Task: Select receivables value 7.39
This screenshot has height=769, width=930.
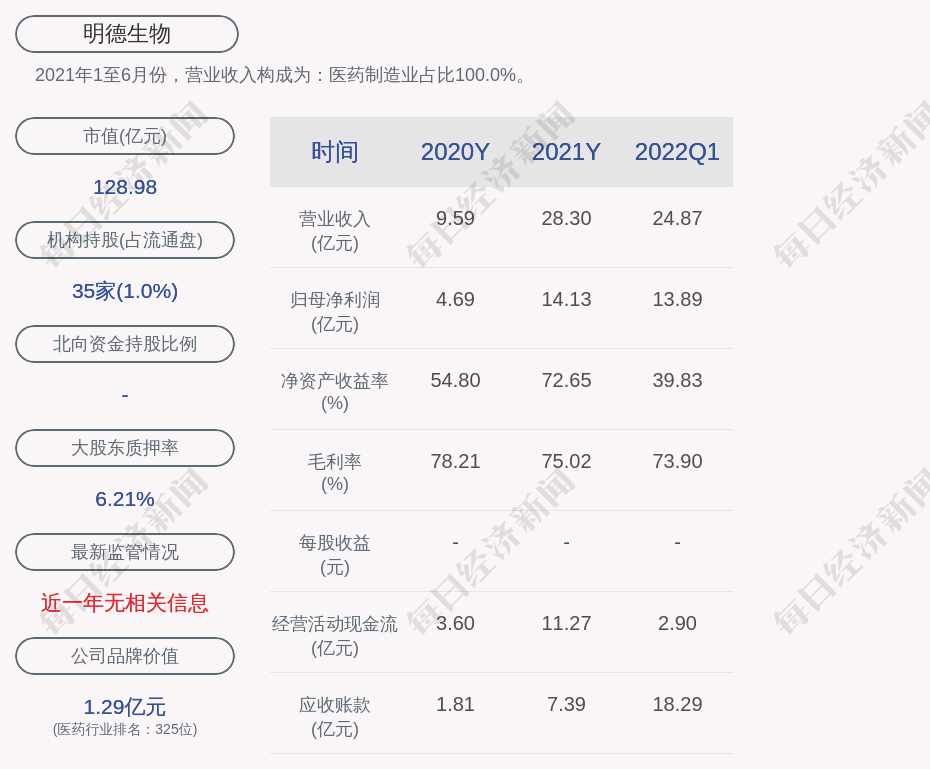Action: [x=566, y=704]
